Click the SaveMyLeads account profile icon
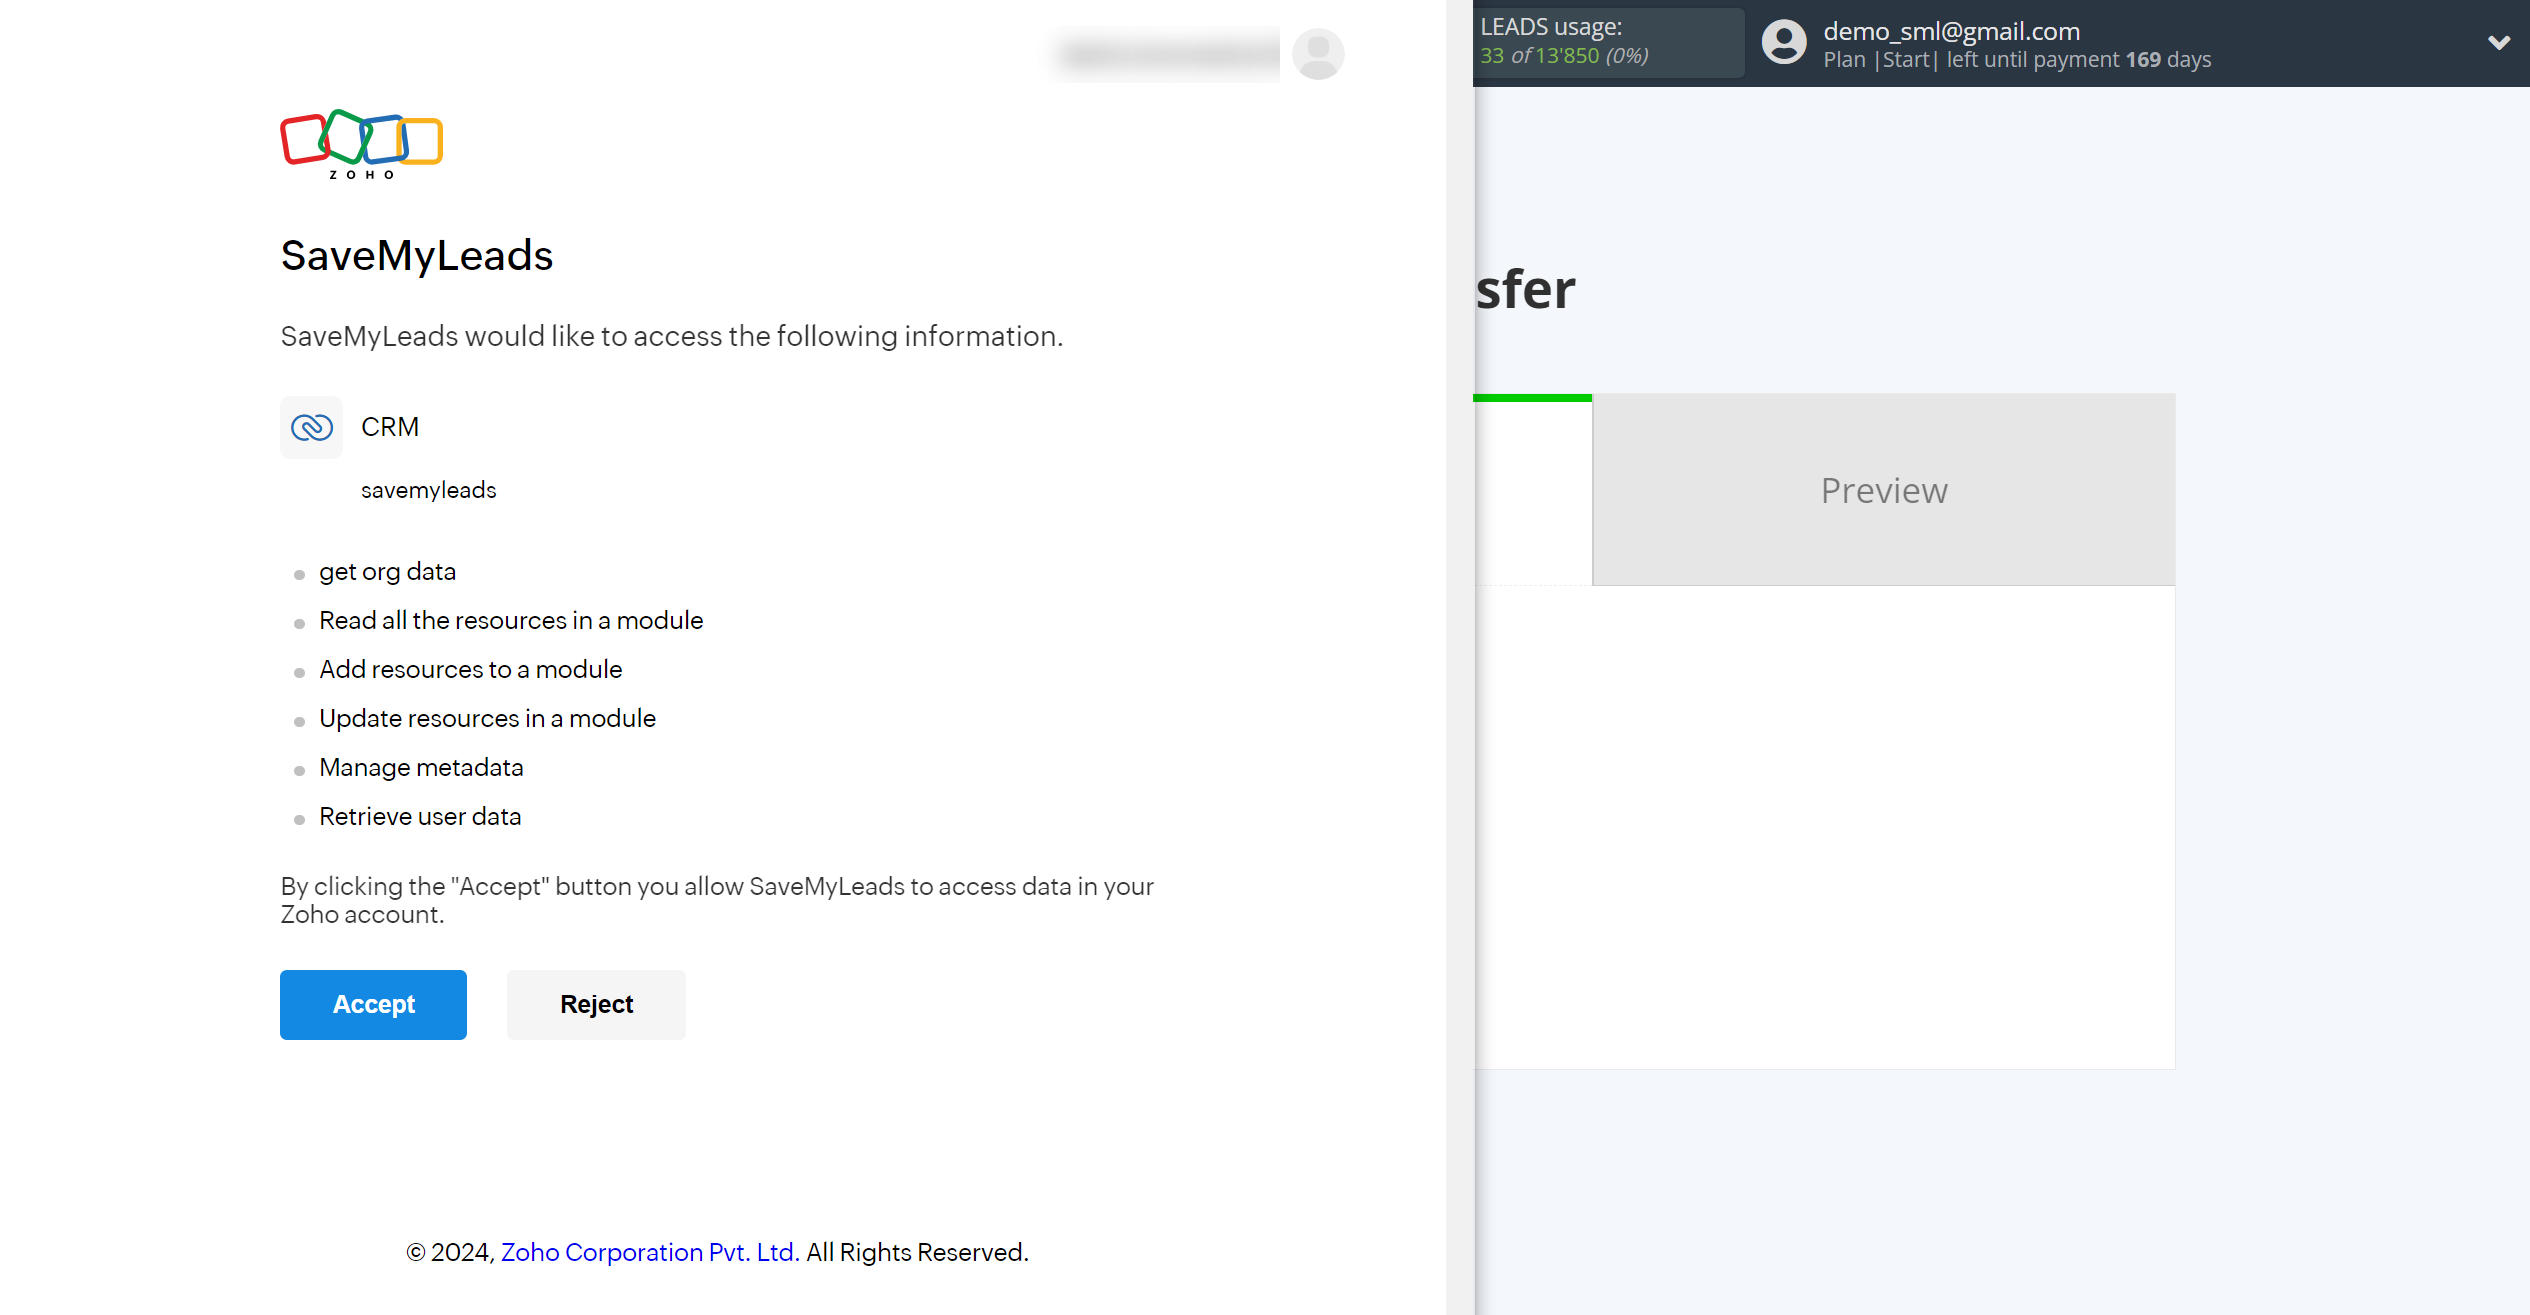Image resolution: width=2530 pixels, height=1315 pixels. [1784, 43]
